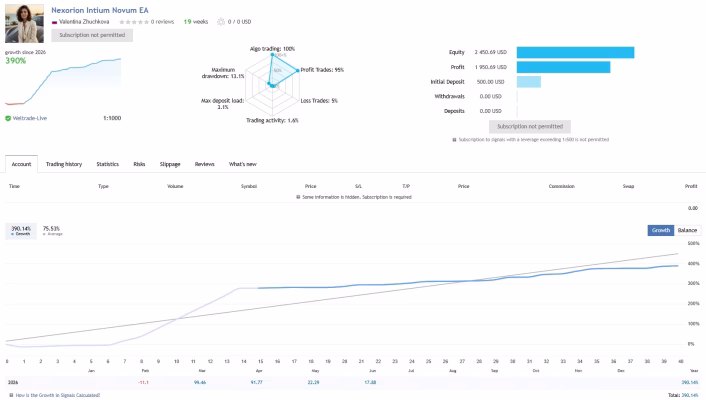Click the info icon beside the leverage warning
The height and width of the screenshot is (400, 706).
coord(454,140)
